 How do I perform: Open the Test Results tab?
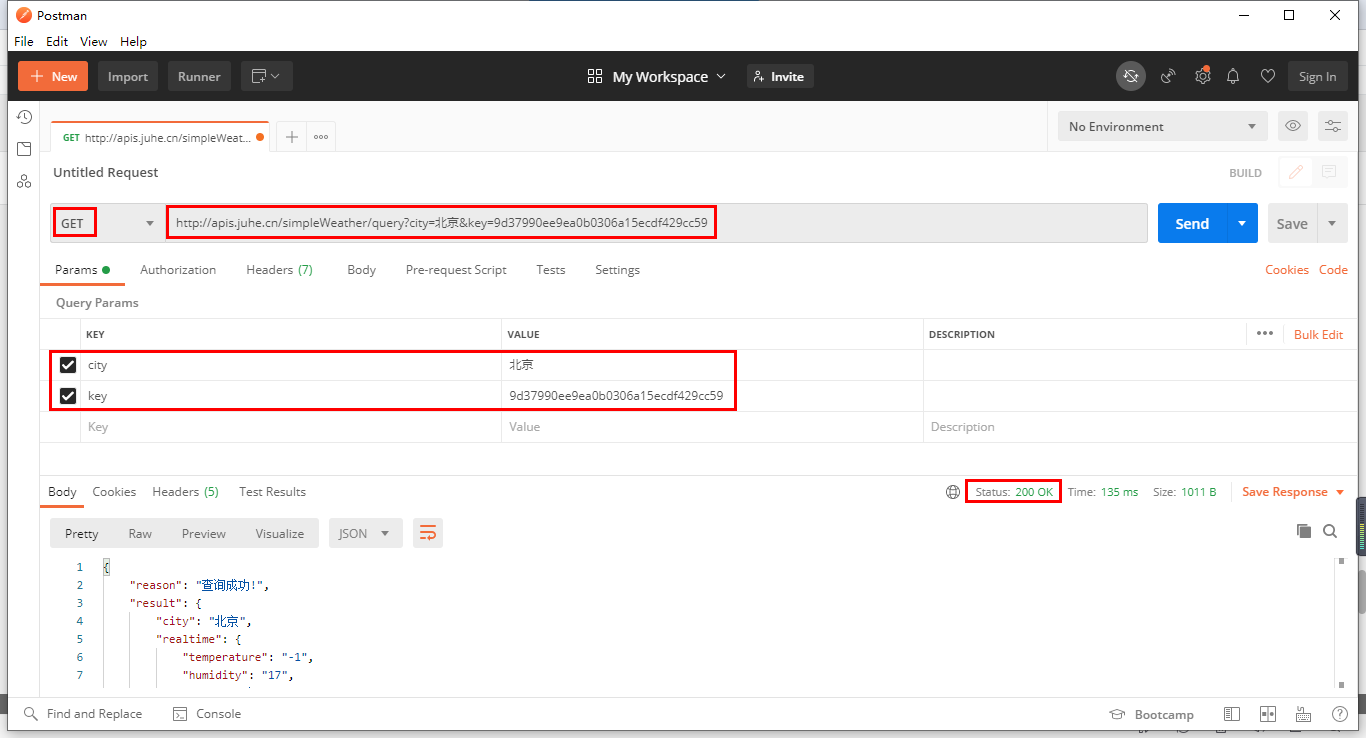[x=272, y=492]
